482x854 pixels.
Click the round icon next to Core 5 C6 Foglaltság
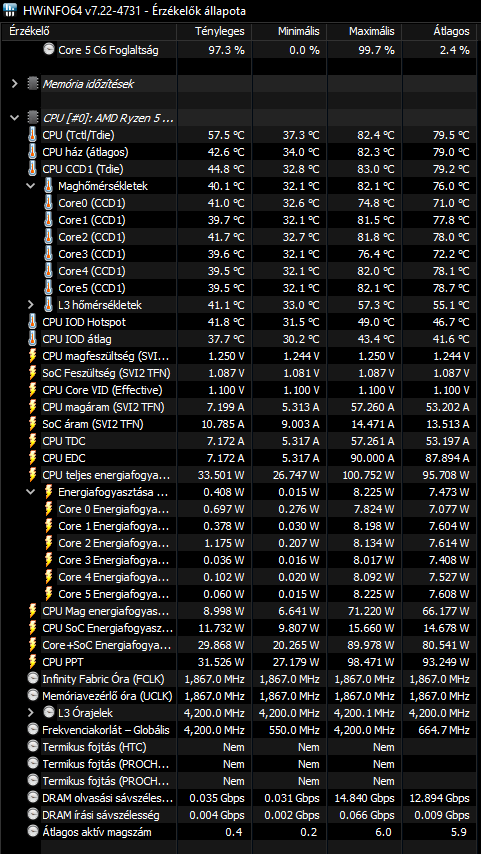pos(49,50)
